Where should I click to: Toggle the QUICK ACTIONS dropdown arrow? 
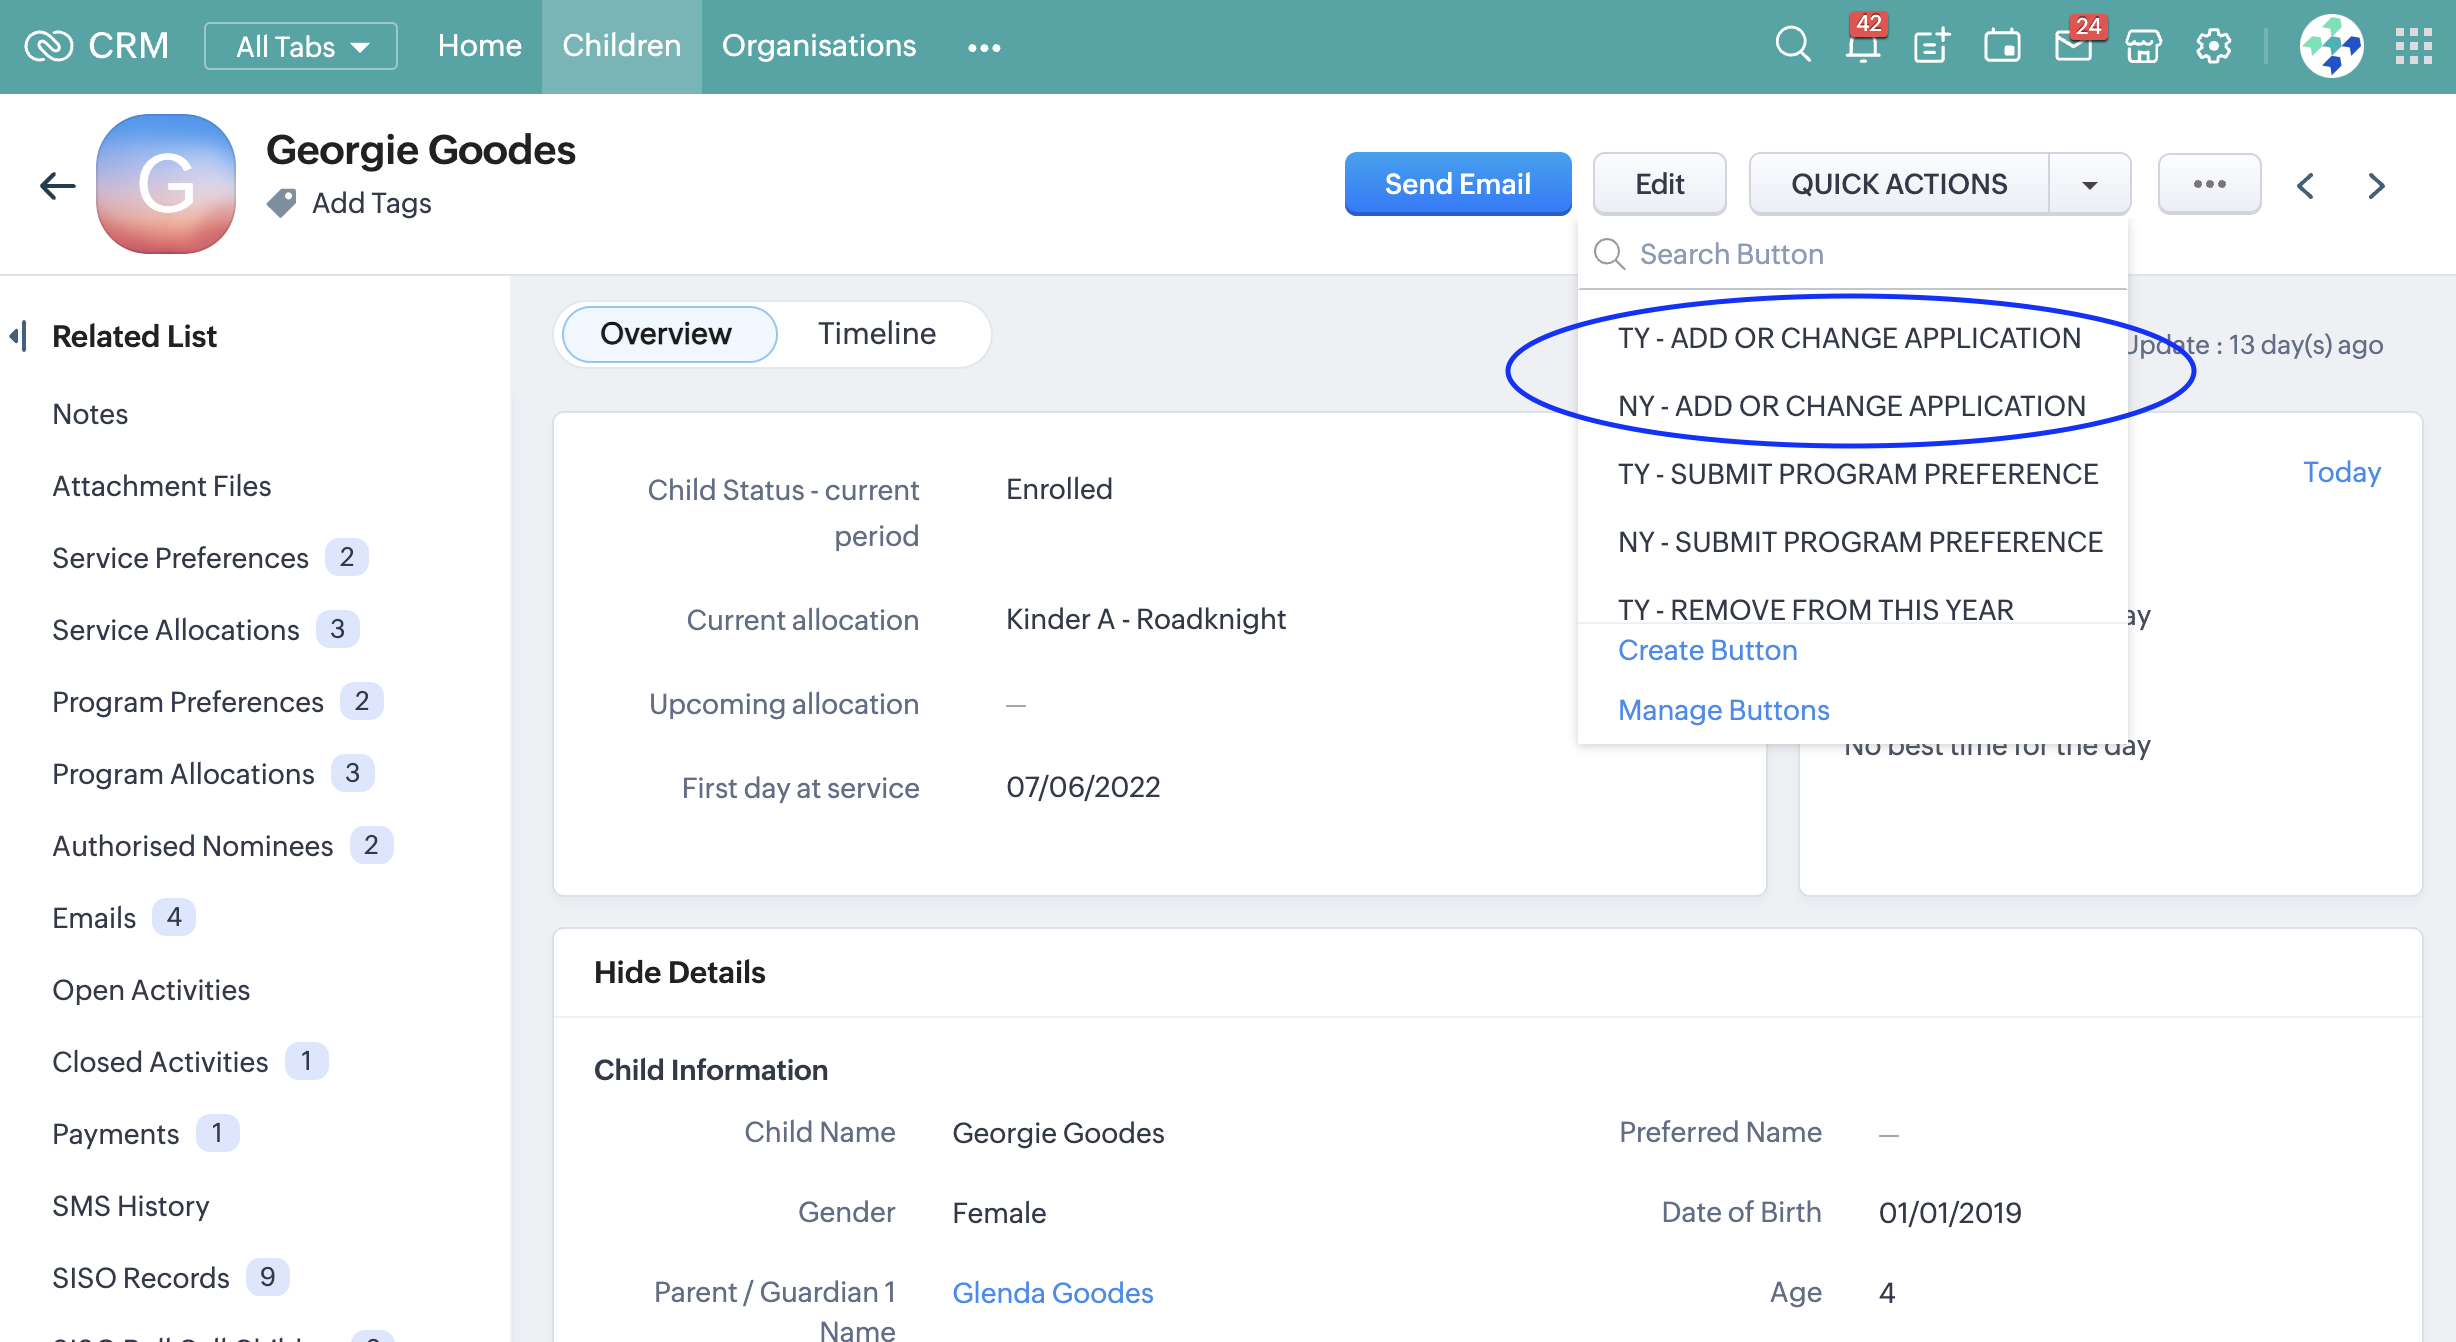pos(2089,184)
